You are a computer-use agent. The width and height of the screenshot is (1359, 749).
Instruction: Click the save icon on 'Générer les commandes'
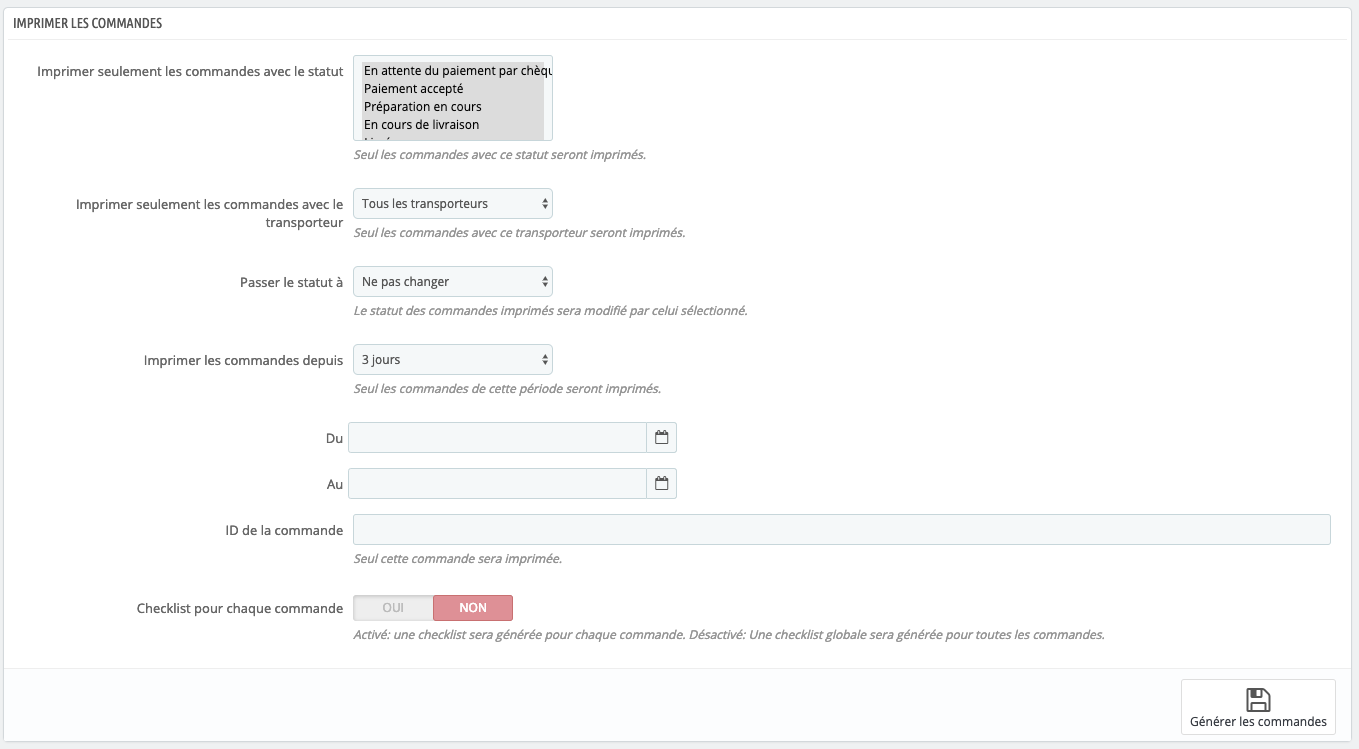pyautogui.click(x=1257, y=697)
